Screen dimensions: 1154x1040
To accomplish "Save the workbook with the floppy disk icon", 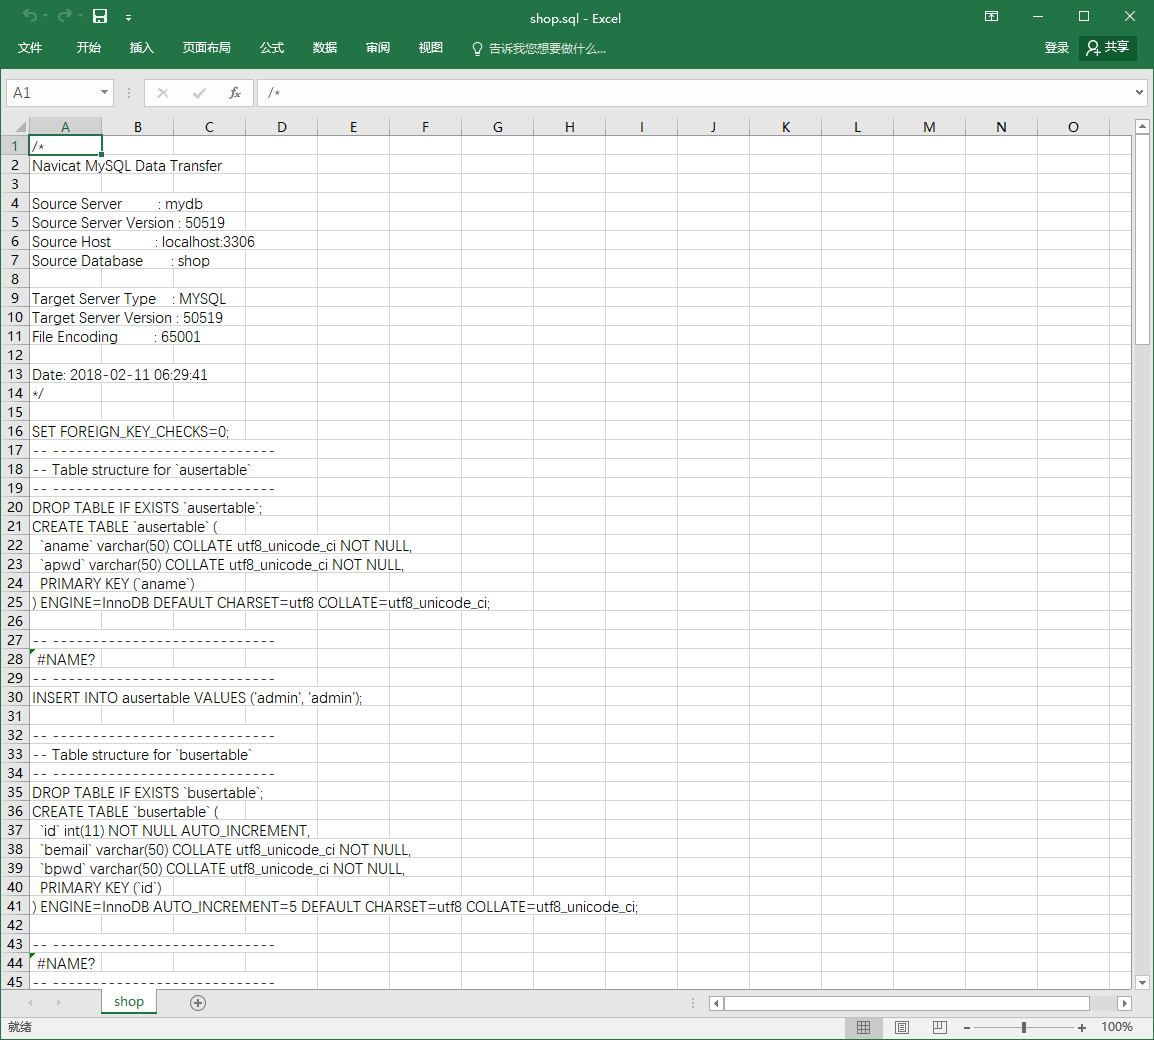I will pyautogui.click(x=100, y=16).
